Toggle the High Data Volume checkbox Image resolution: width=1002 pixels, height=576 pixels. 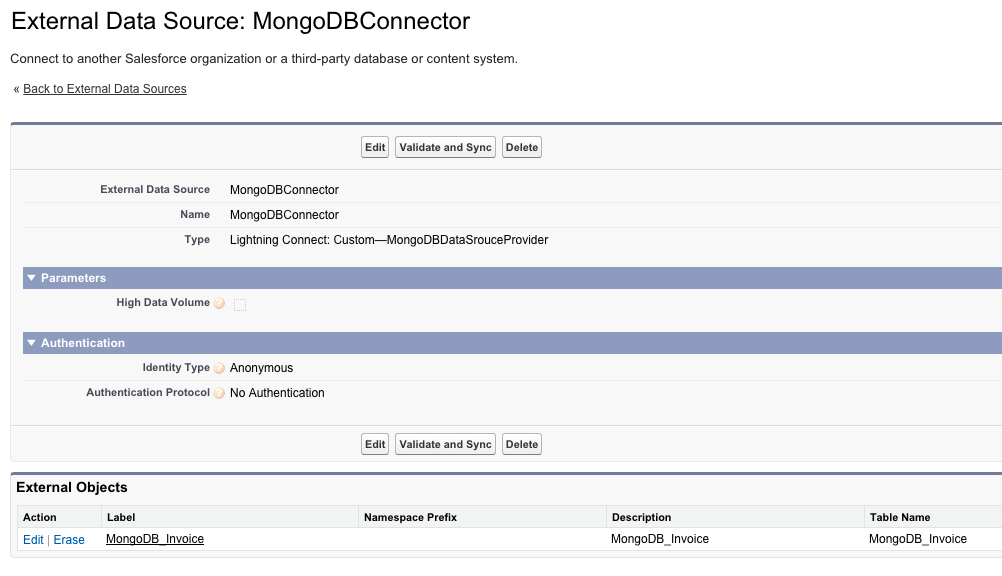coord(240,304)
